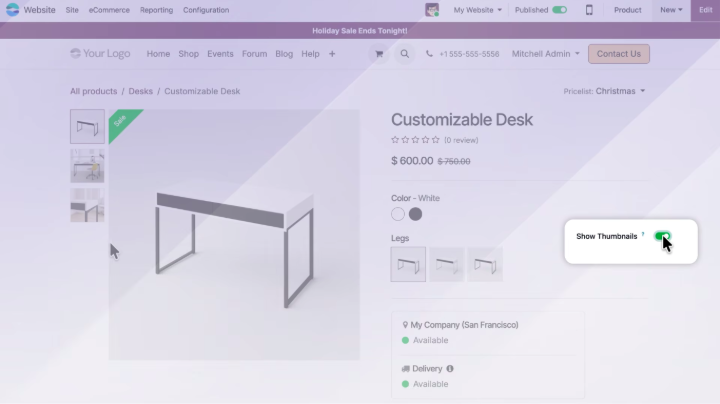Select the second Legs option

[447, 264]
